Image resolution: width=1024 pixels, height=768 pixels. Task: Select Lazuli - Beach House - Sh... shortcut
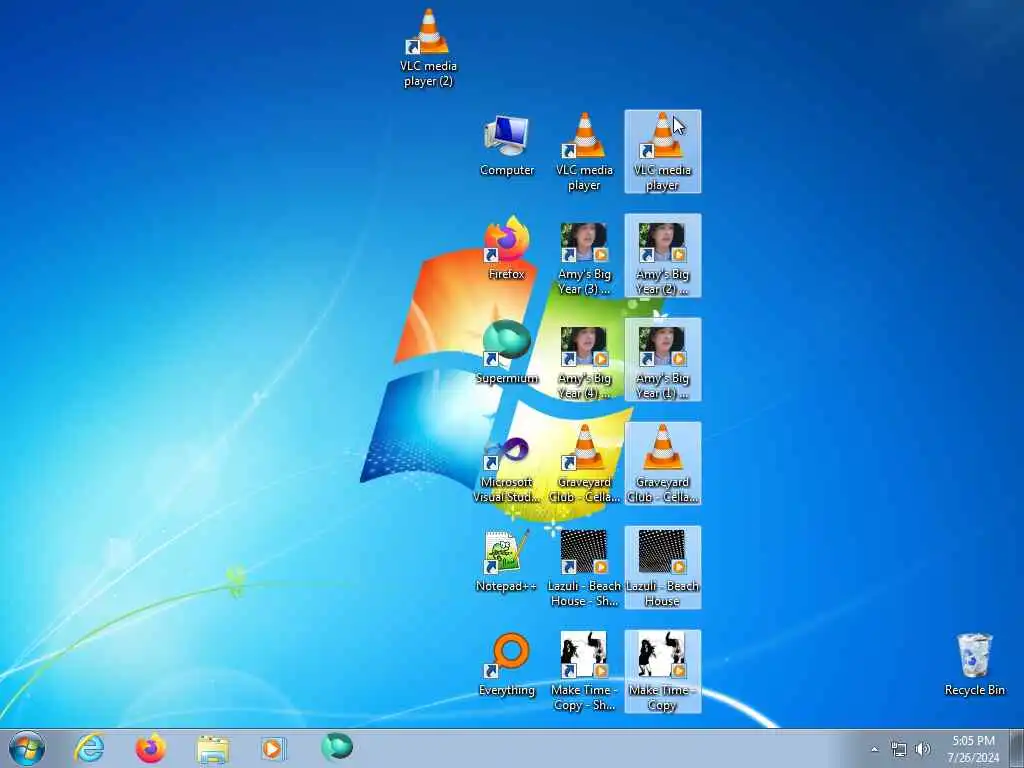coord(584,568)
